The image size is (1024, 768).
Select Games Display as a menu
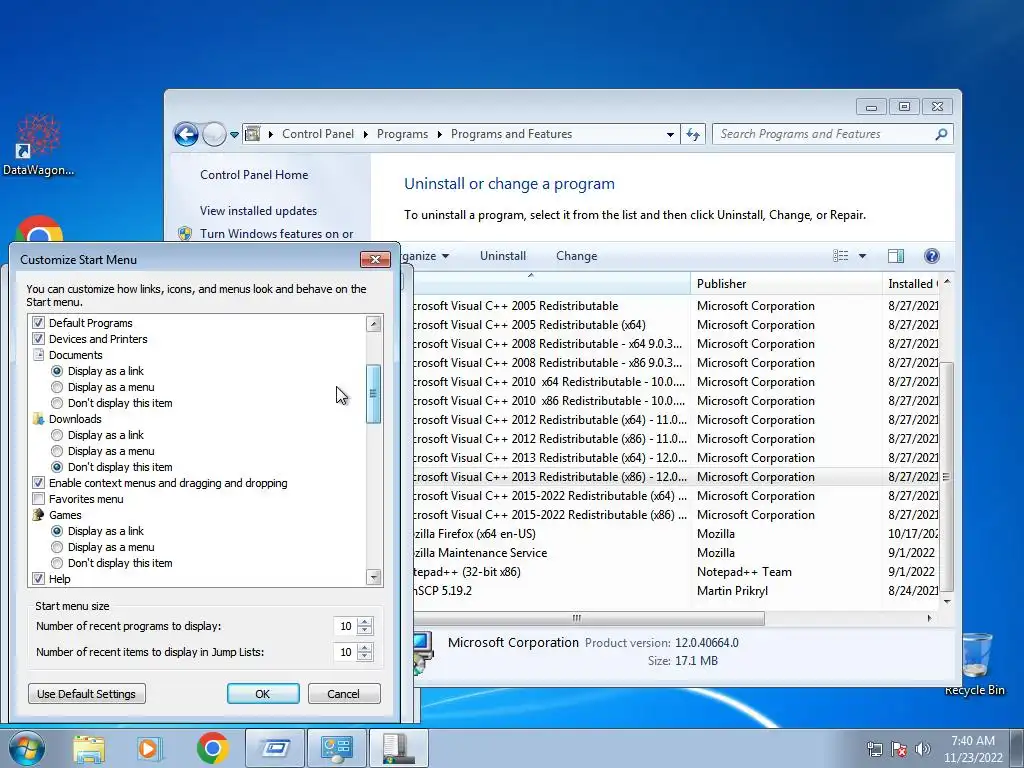[x=57, y=547]
